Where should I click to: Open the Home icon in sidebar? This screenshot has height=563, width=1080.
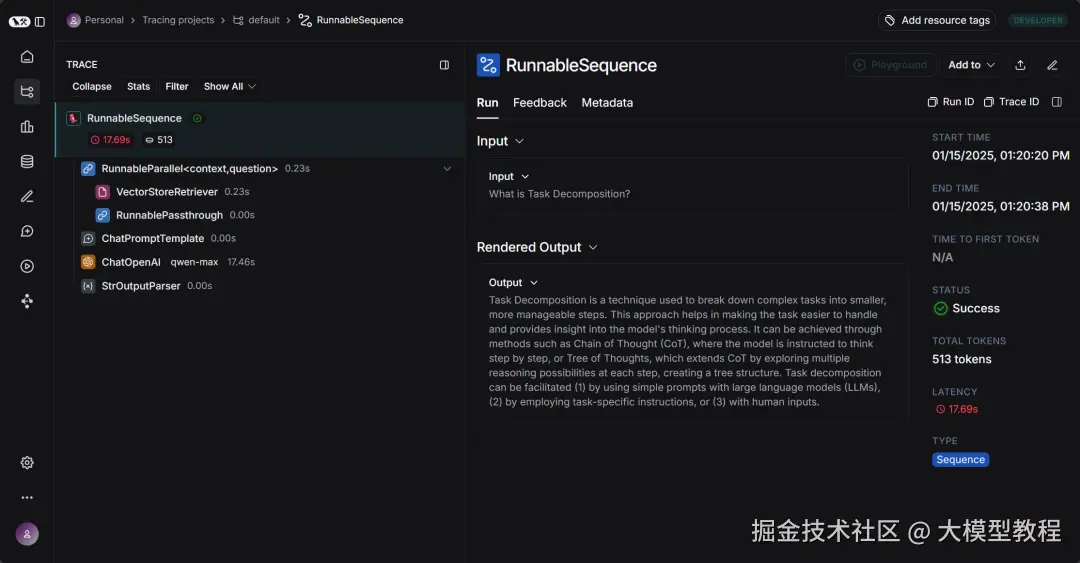click(x=27, y=57)
